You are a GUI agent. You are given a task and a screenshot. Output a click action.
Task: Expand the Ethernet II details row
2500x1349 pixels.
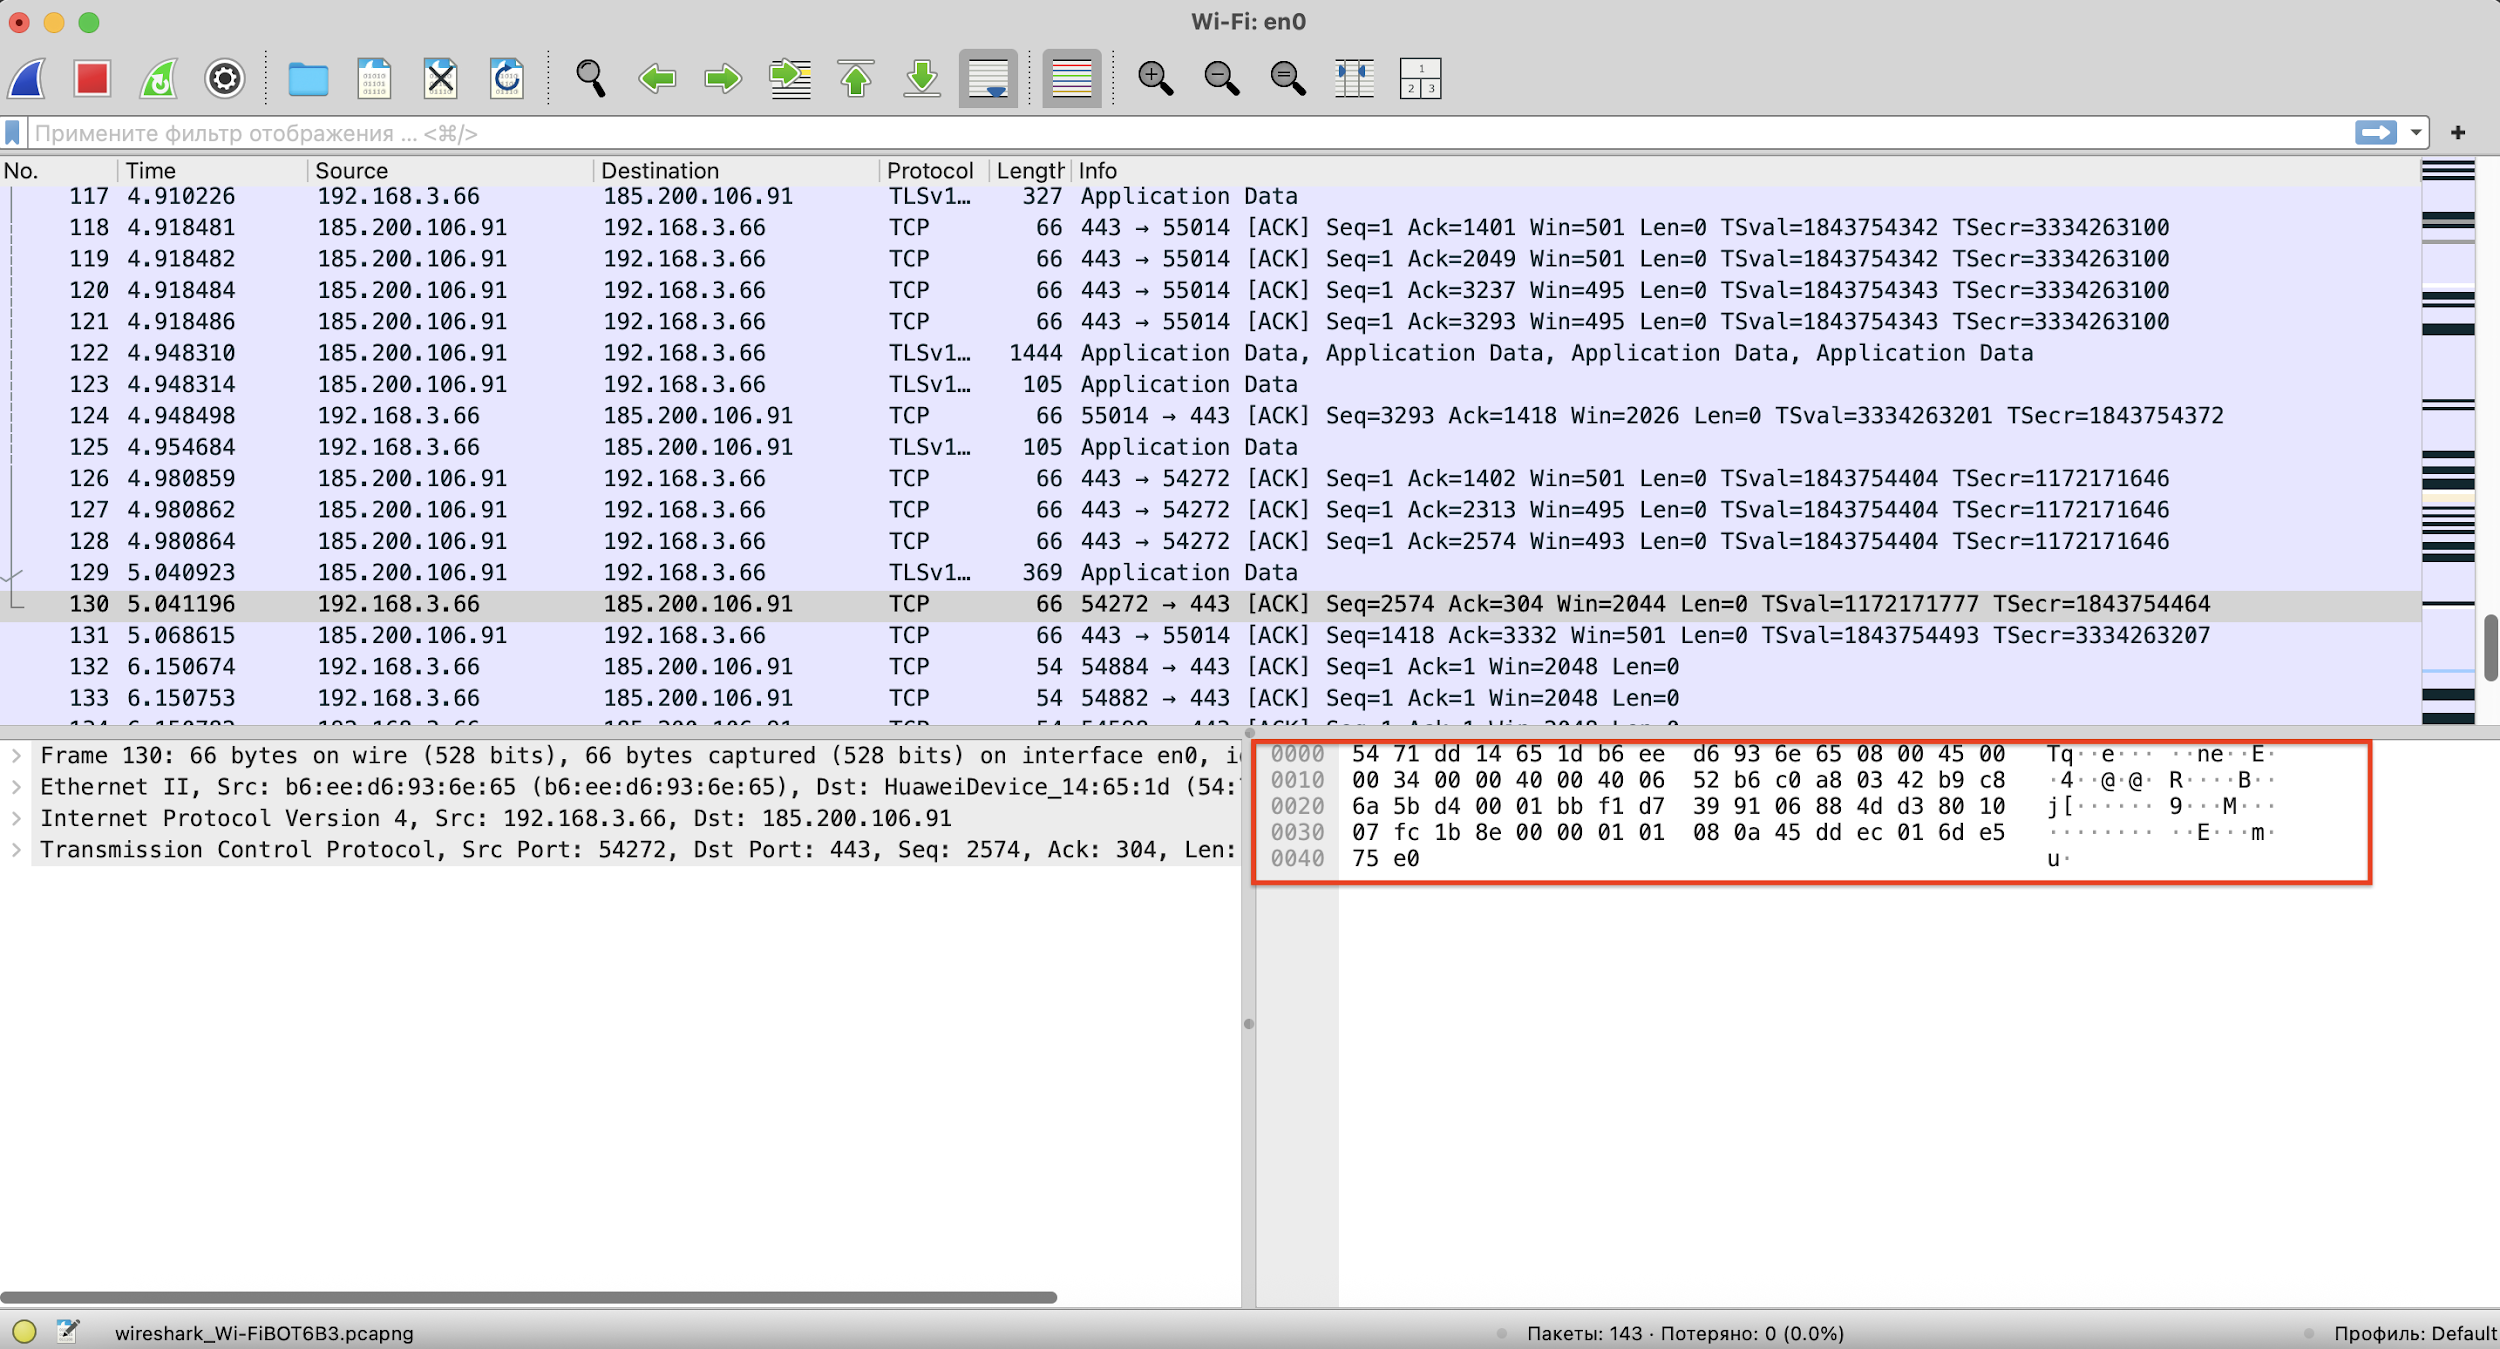(x=16, y=787)
